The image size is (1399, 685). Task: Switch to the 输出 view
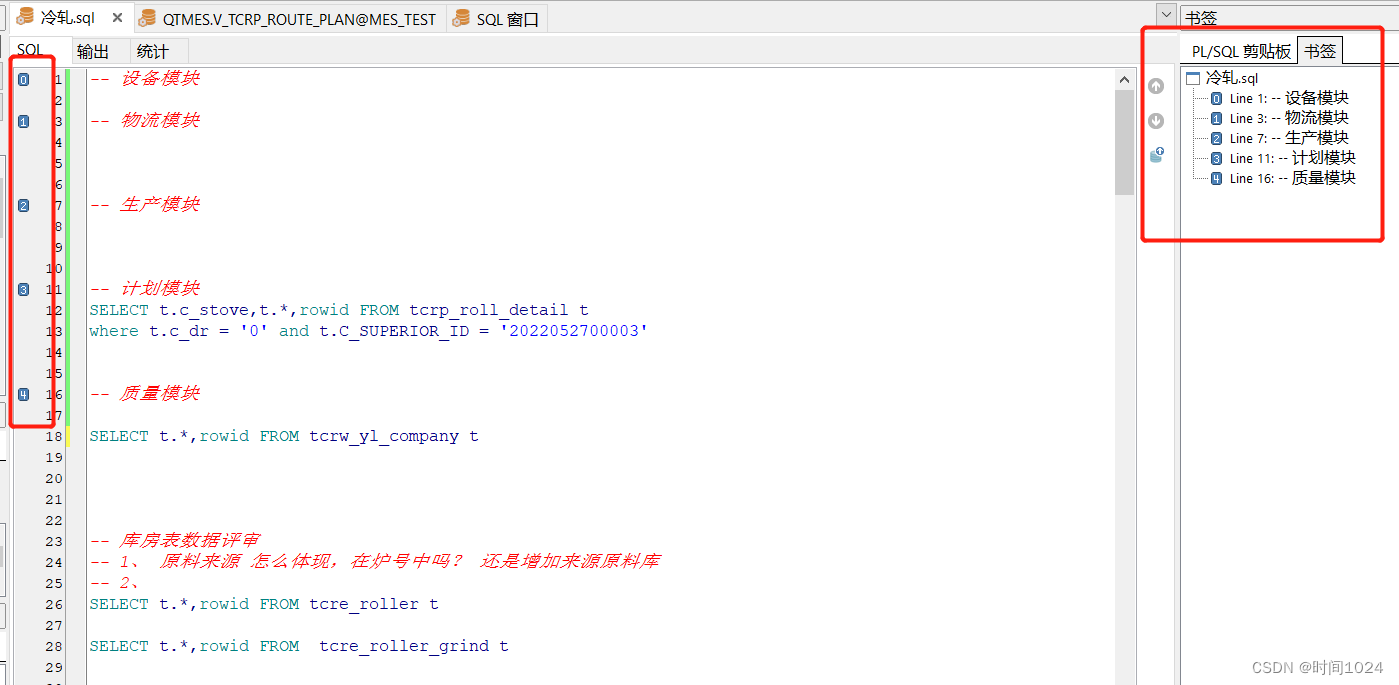click(94, 50)
